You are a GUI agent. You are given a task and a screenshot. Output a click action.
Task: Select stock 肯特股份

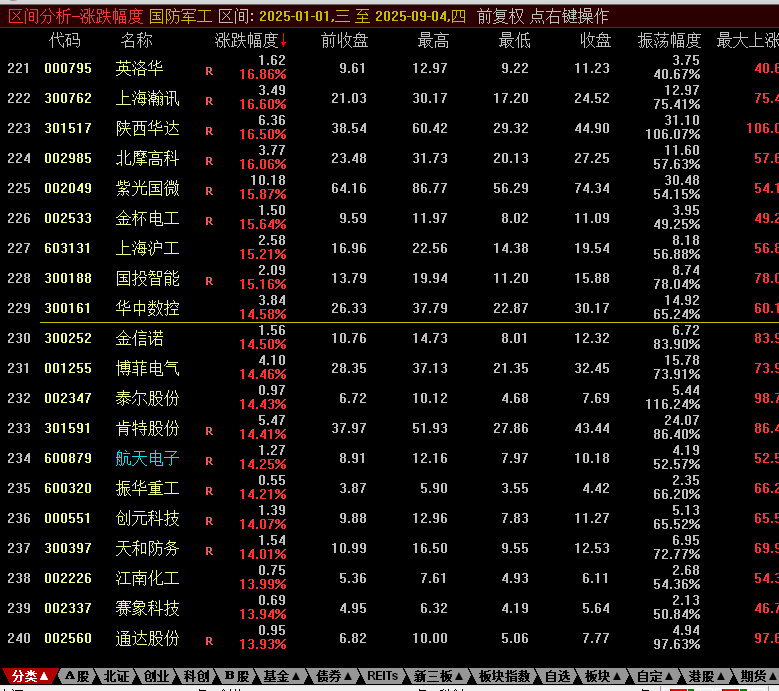147,428
